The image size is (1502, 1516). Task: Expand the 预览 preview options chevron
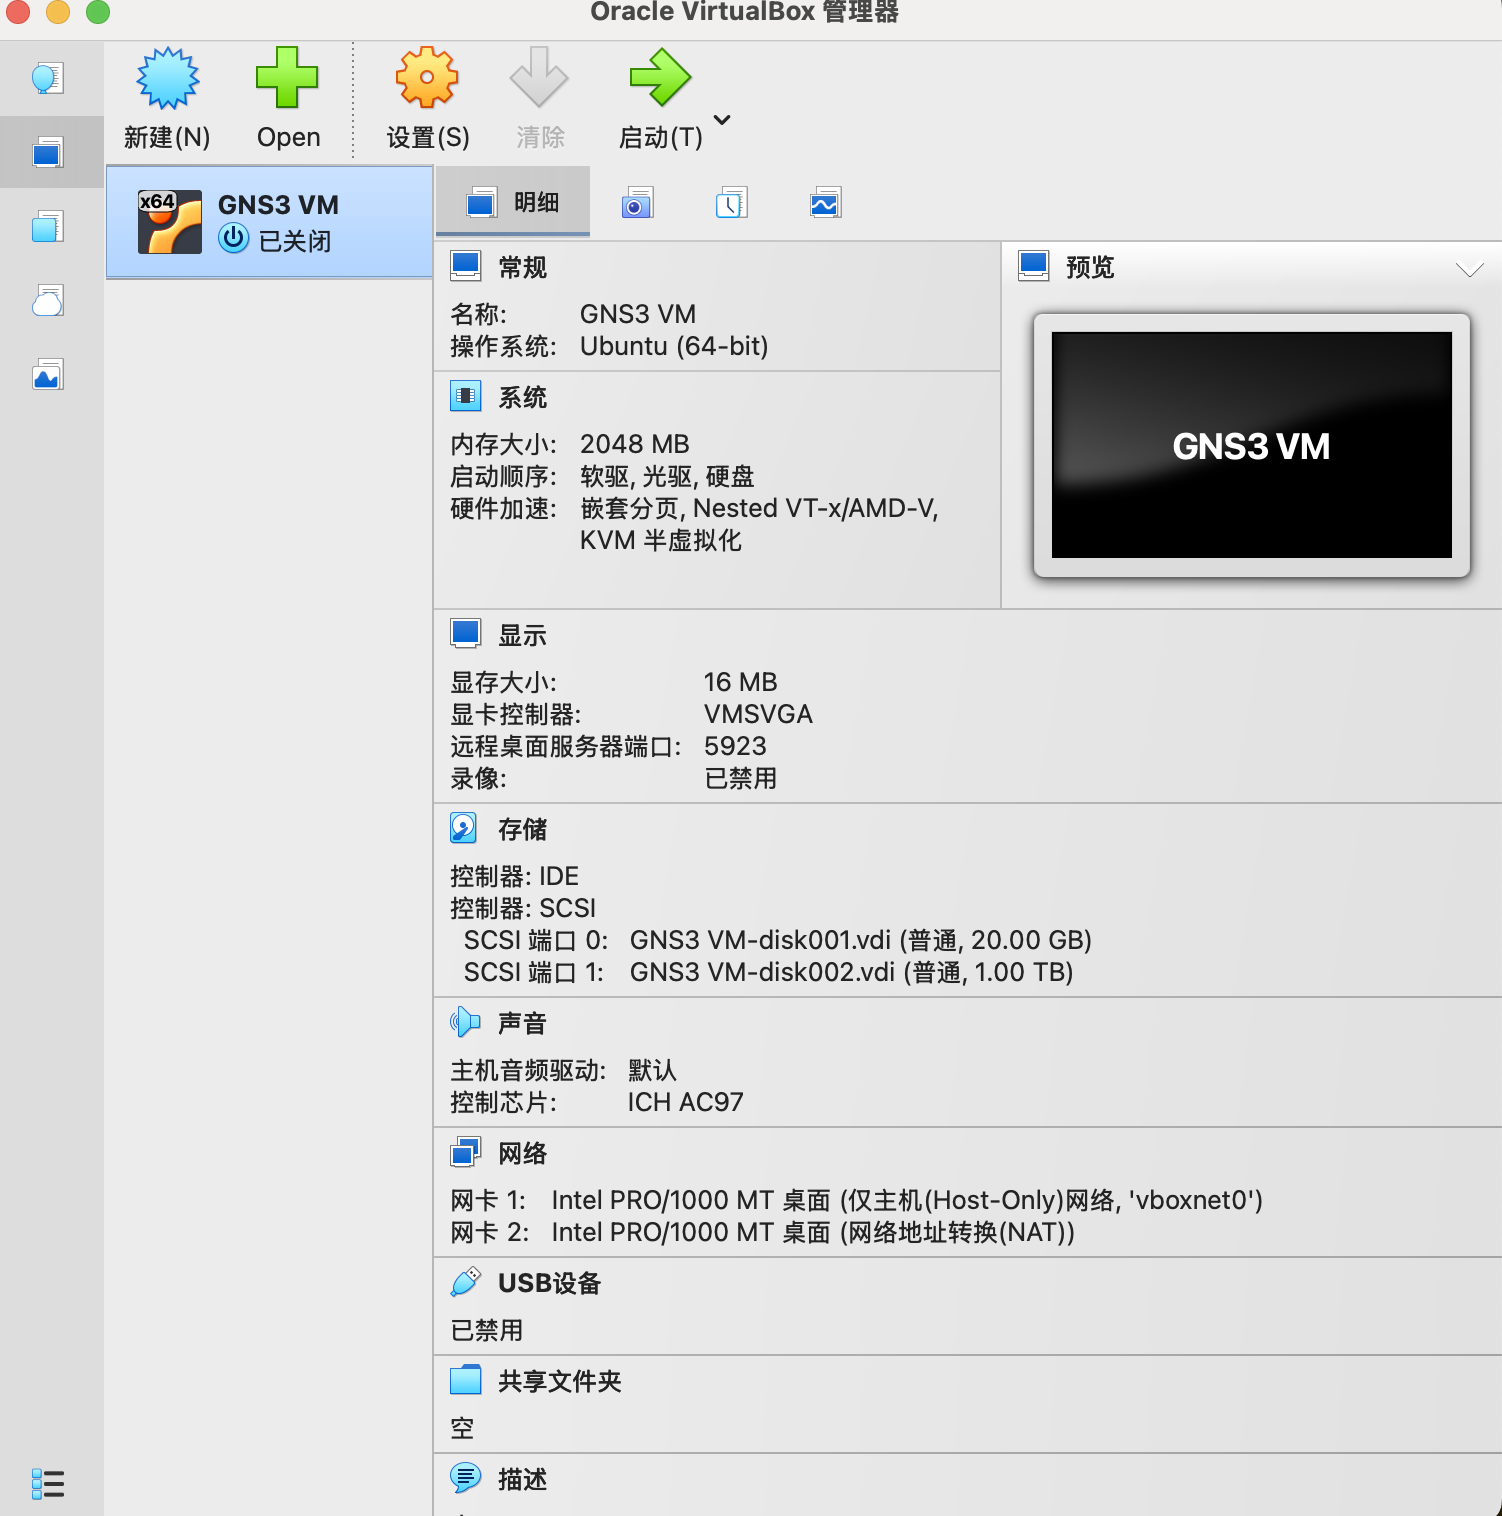tap(1469, 268)
